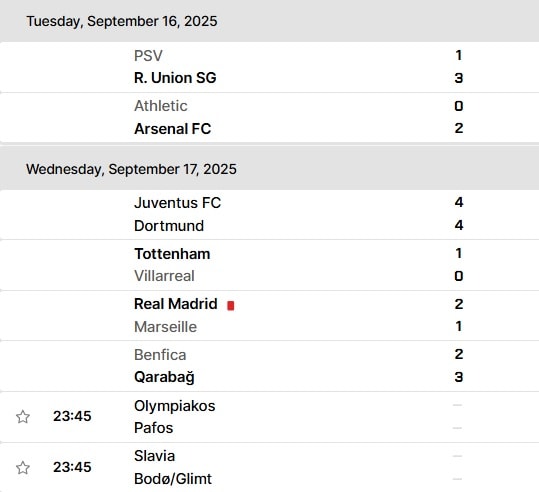Select the Juventus FC team name
The height and width of the screenshot is (492, 539).
177,203
